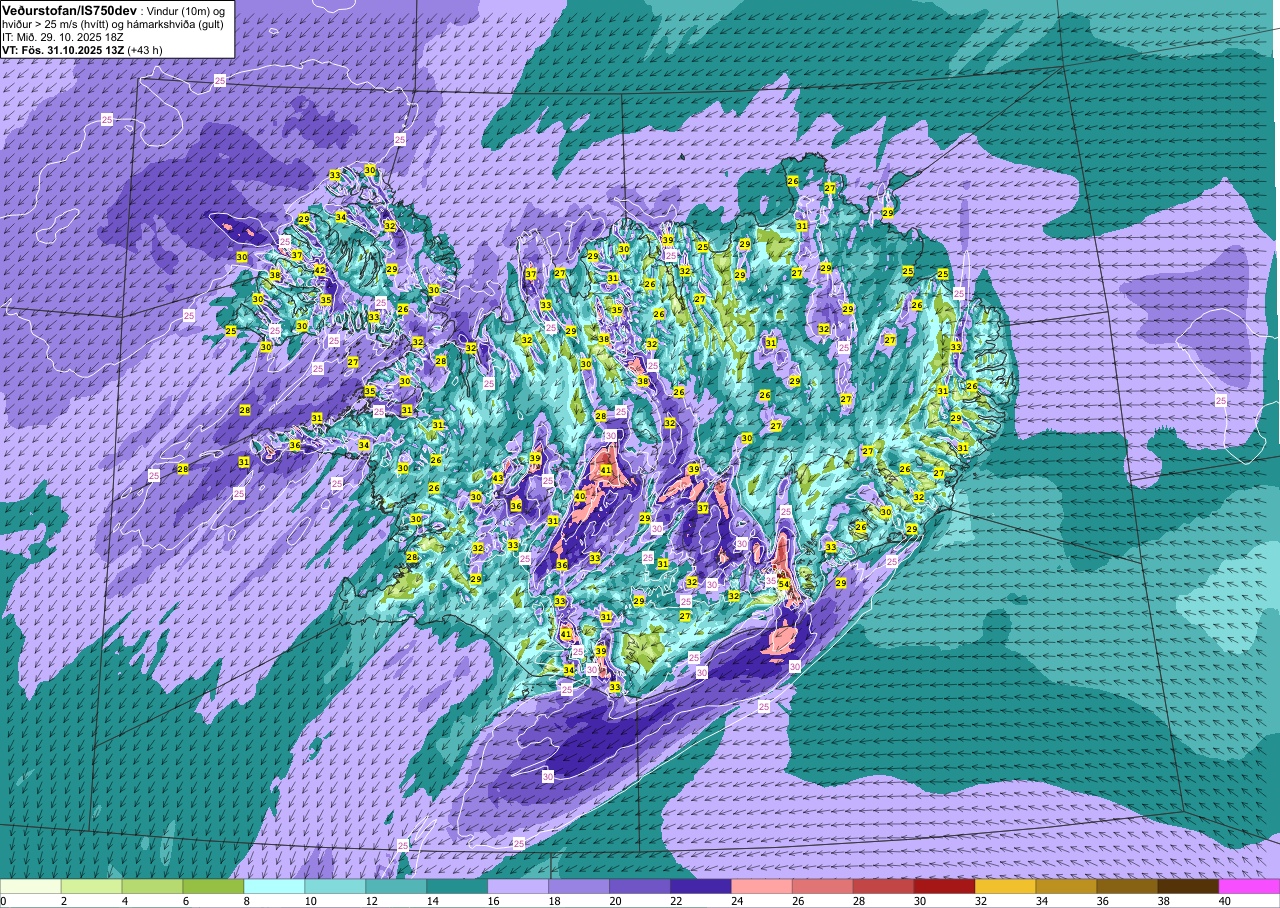Viewport: 1280px width, 908px height.
Task: Click the color scale tick label 24
Action: 737,901
